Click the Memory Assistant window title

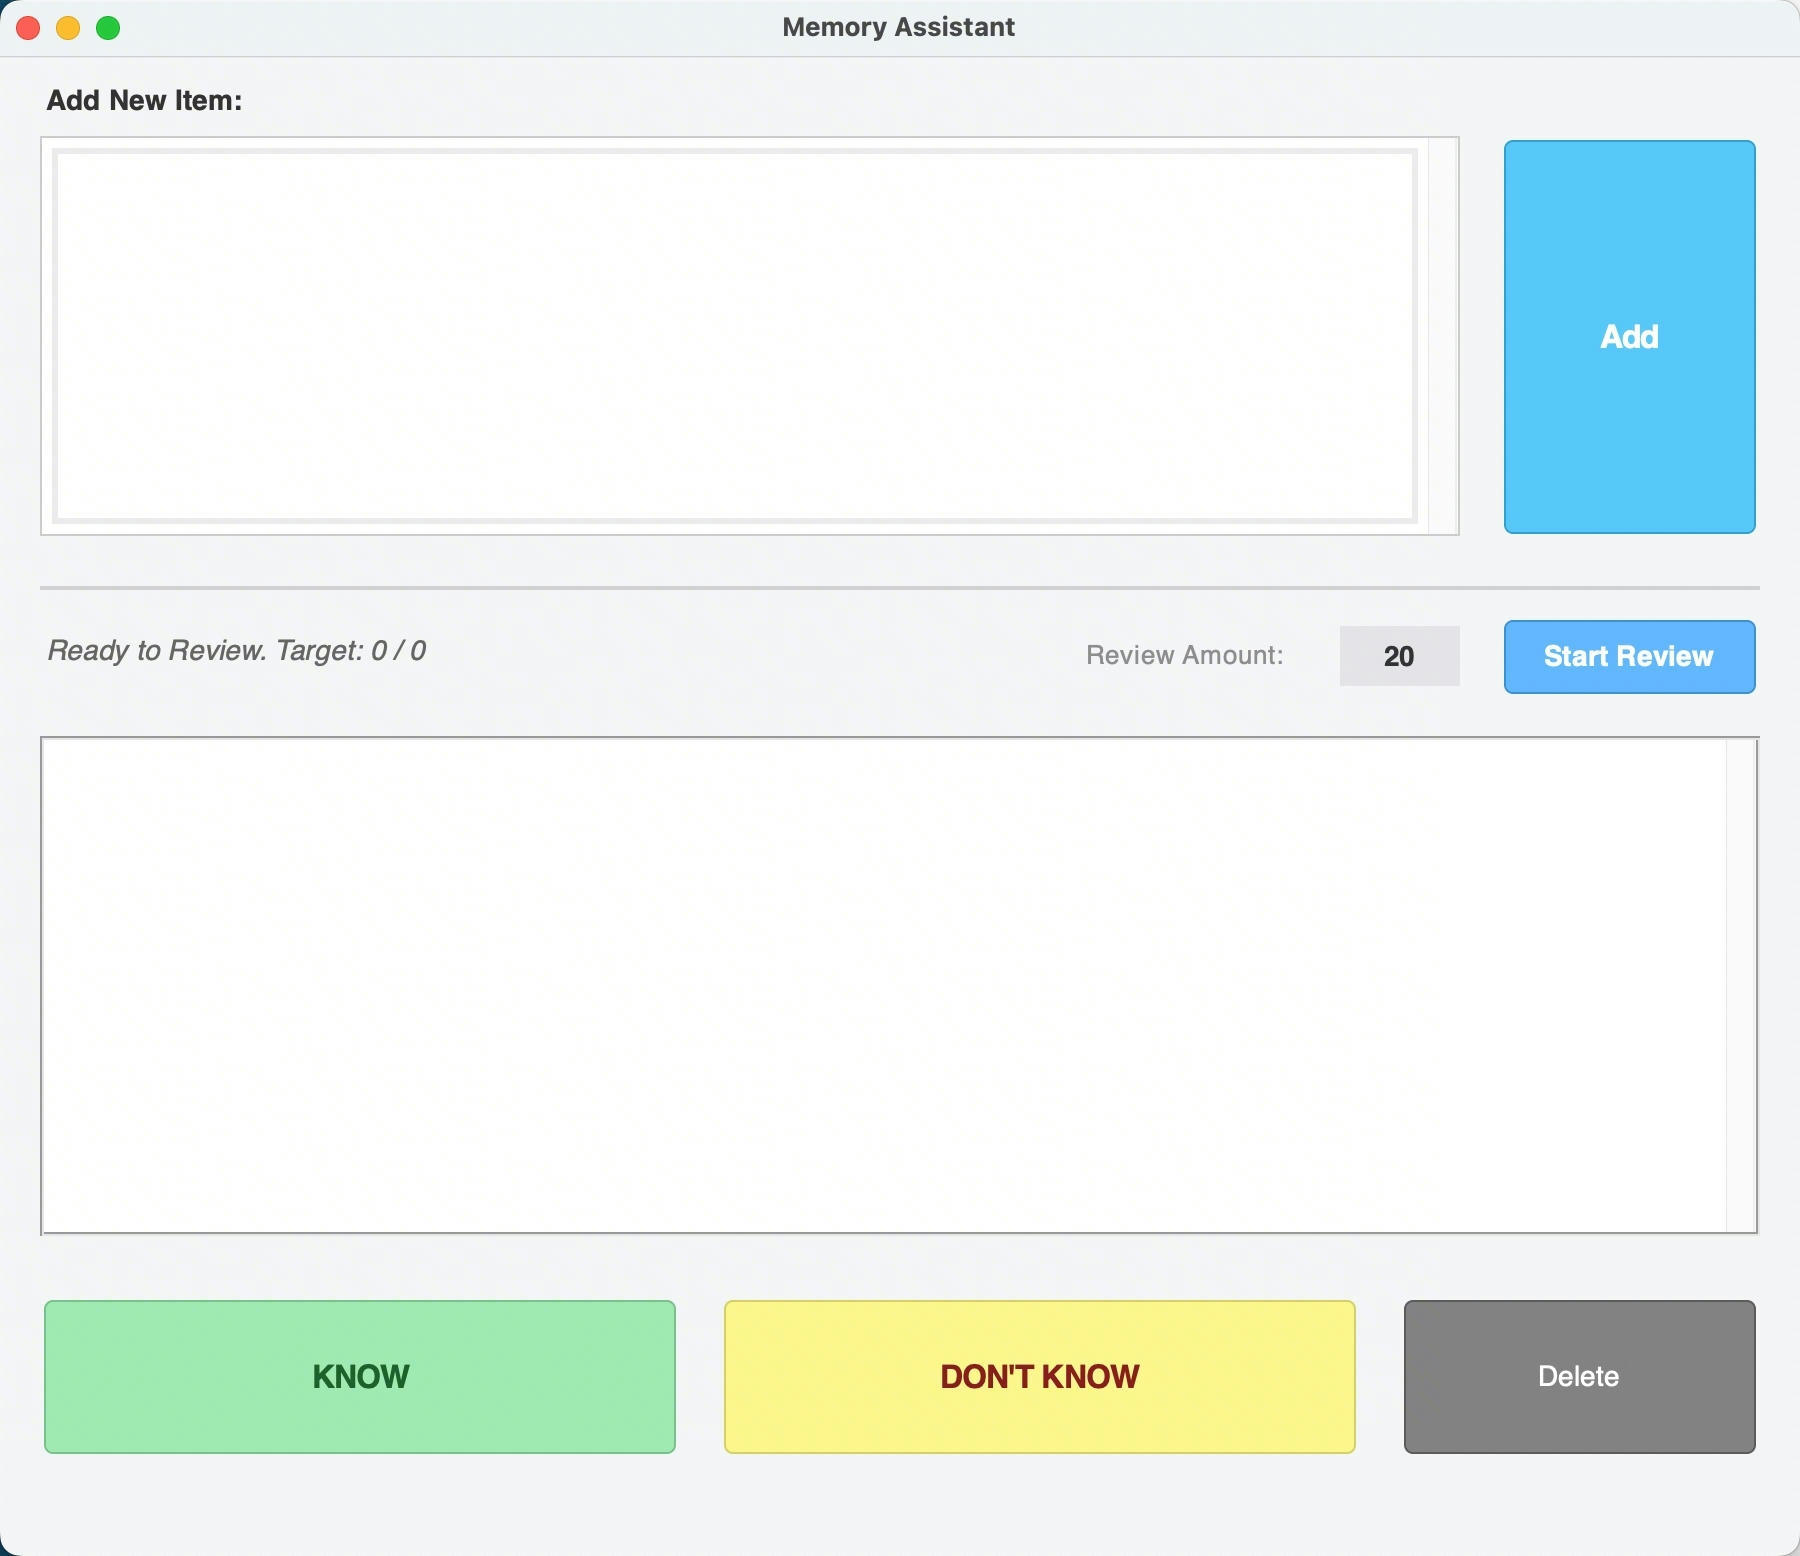tap(898, 27)
